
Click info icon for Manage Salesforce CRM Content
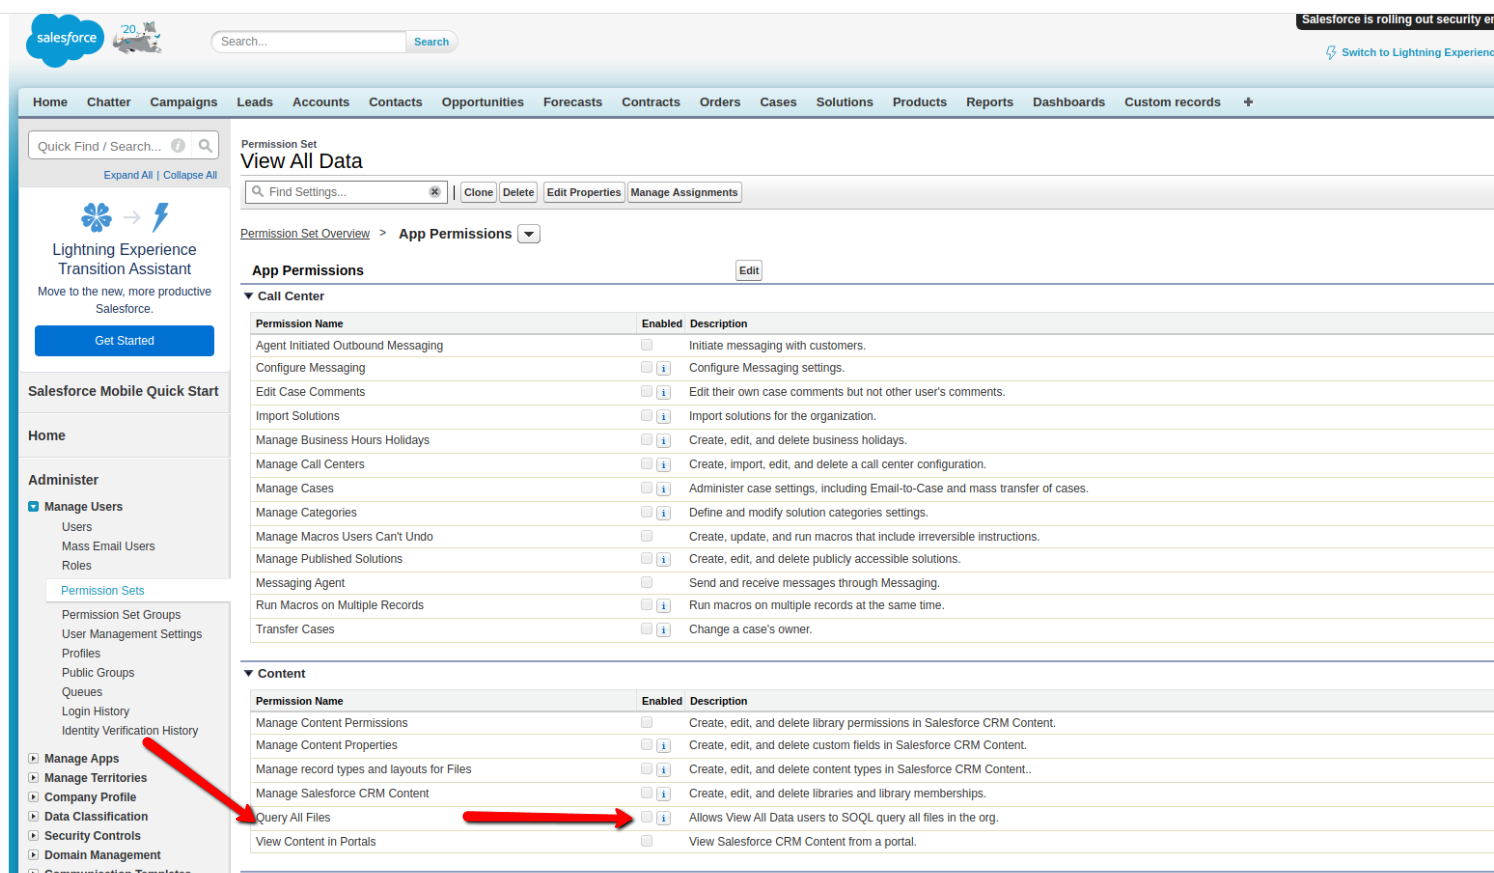[x=663, y=794]
